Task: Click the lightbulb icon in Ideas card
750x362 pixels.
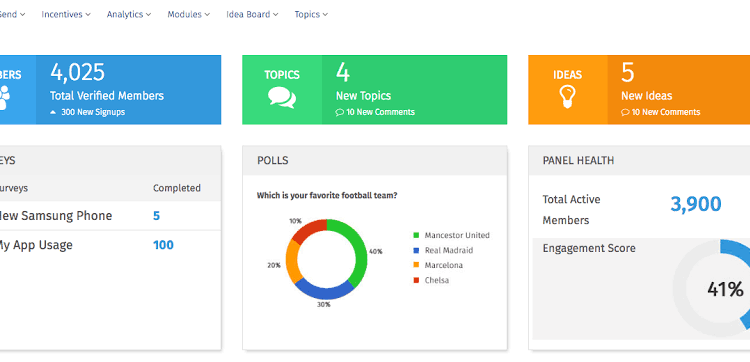Action: click(567, 97)
